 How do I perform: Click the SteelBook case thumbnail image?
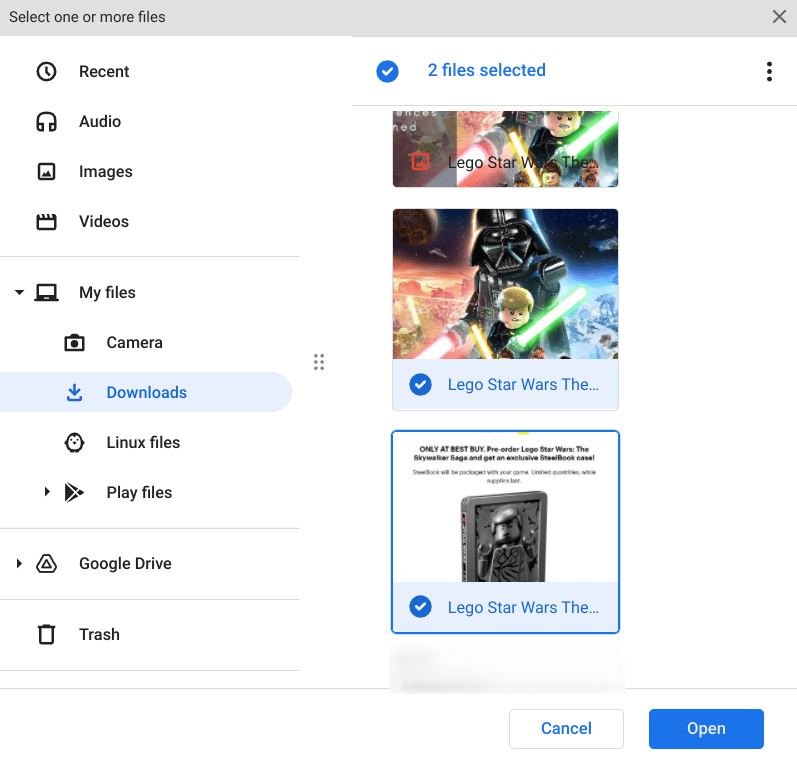click(505, 507)
